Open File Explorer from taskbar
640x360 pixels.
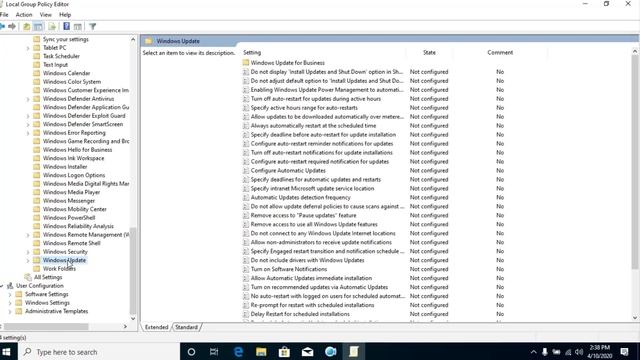[261, 351]
